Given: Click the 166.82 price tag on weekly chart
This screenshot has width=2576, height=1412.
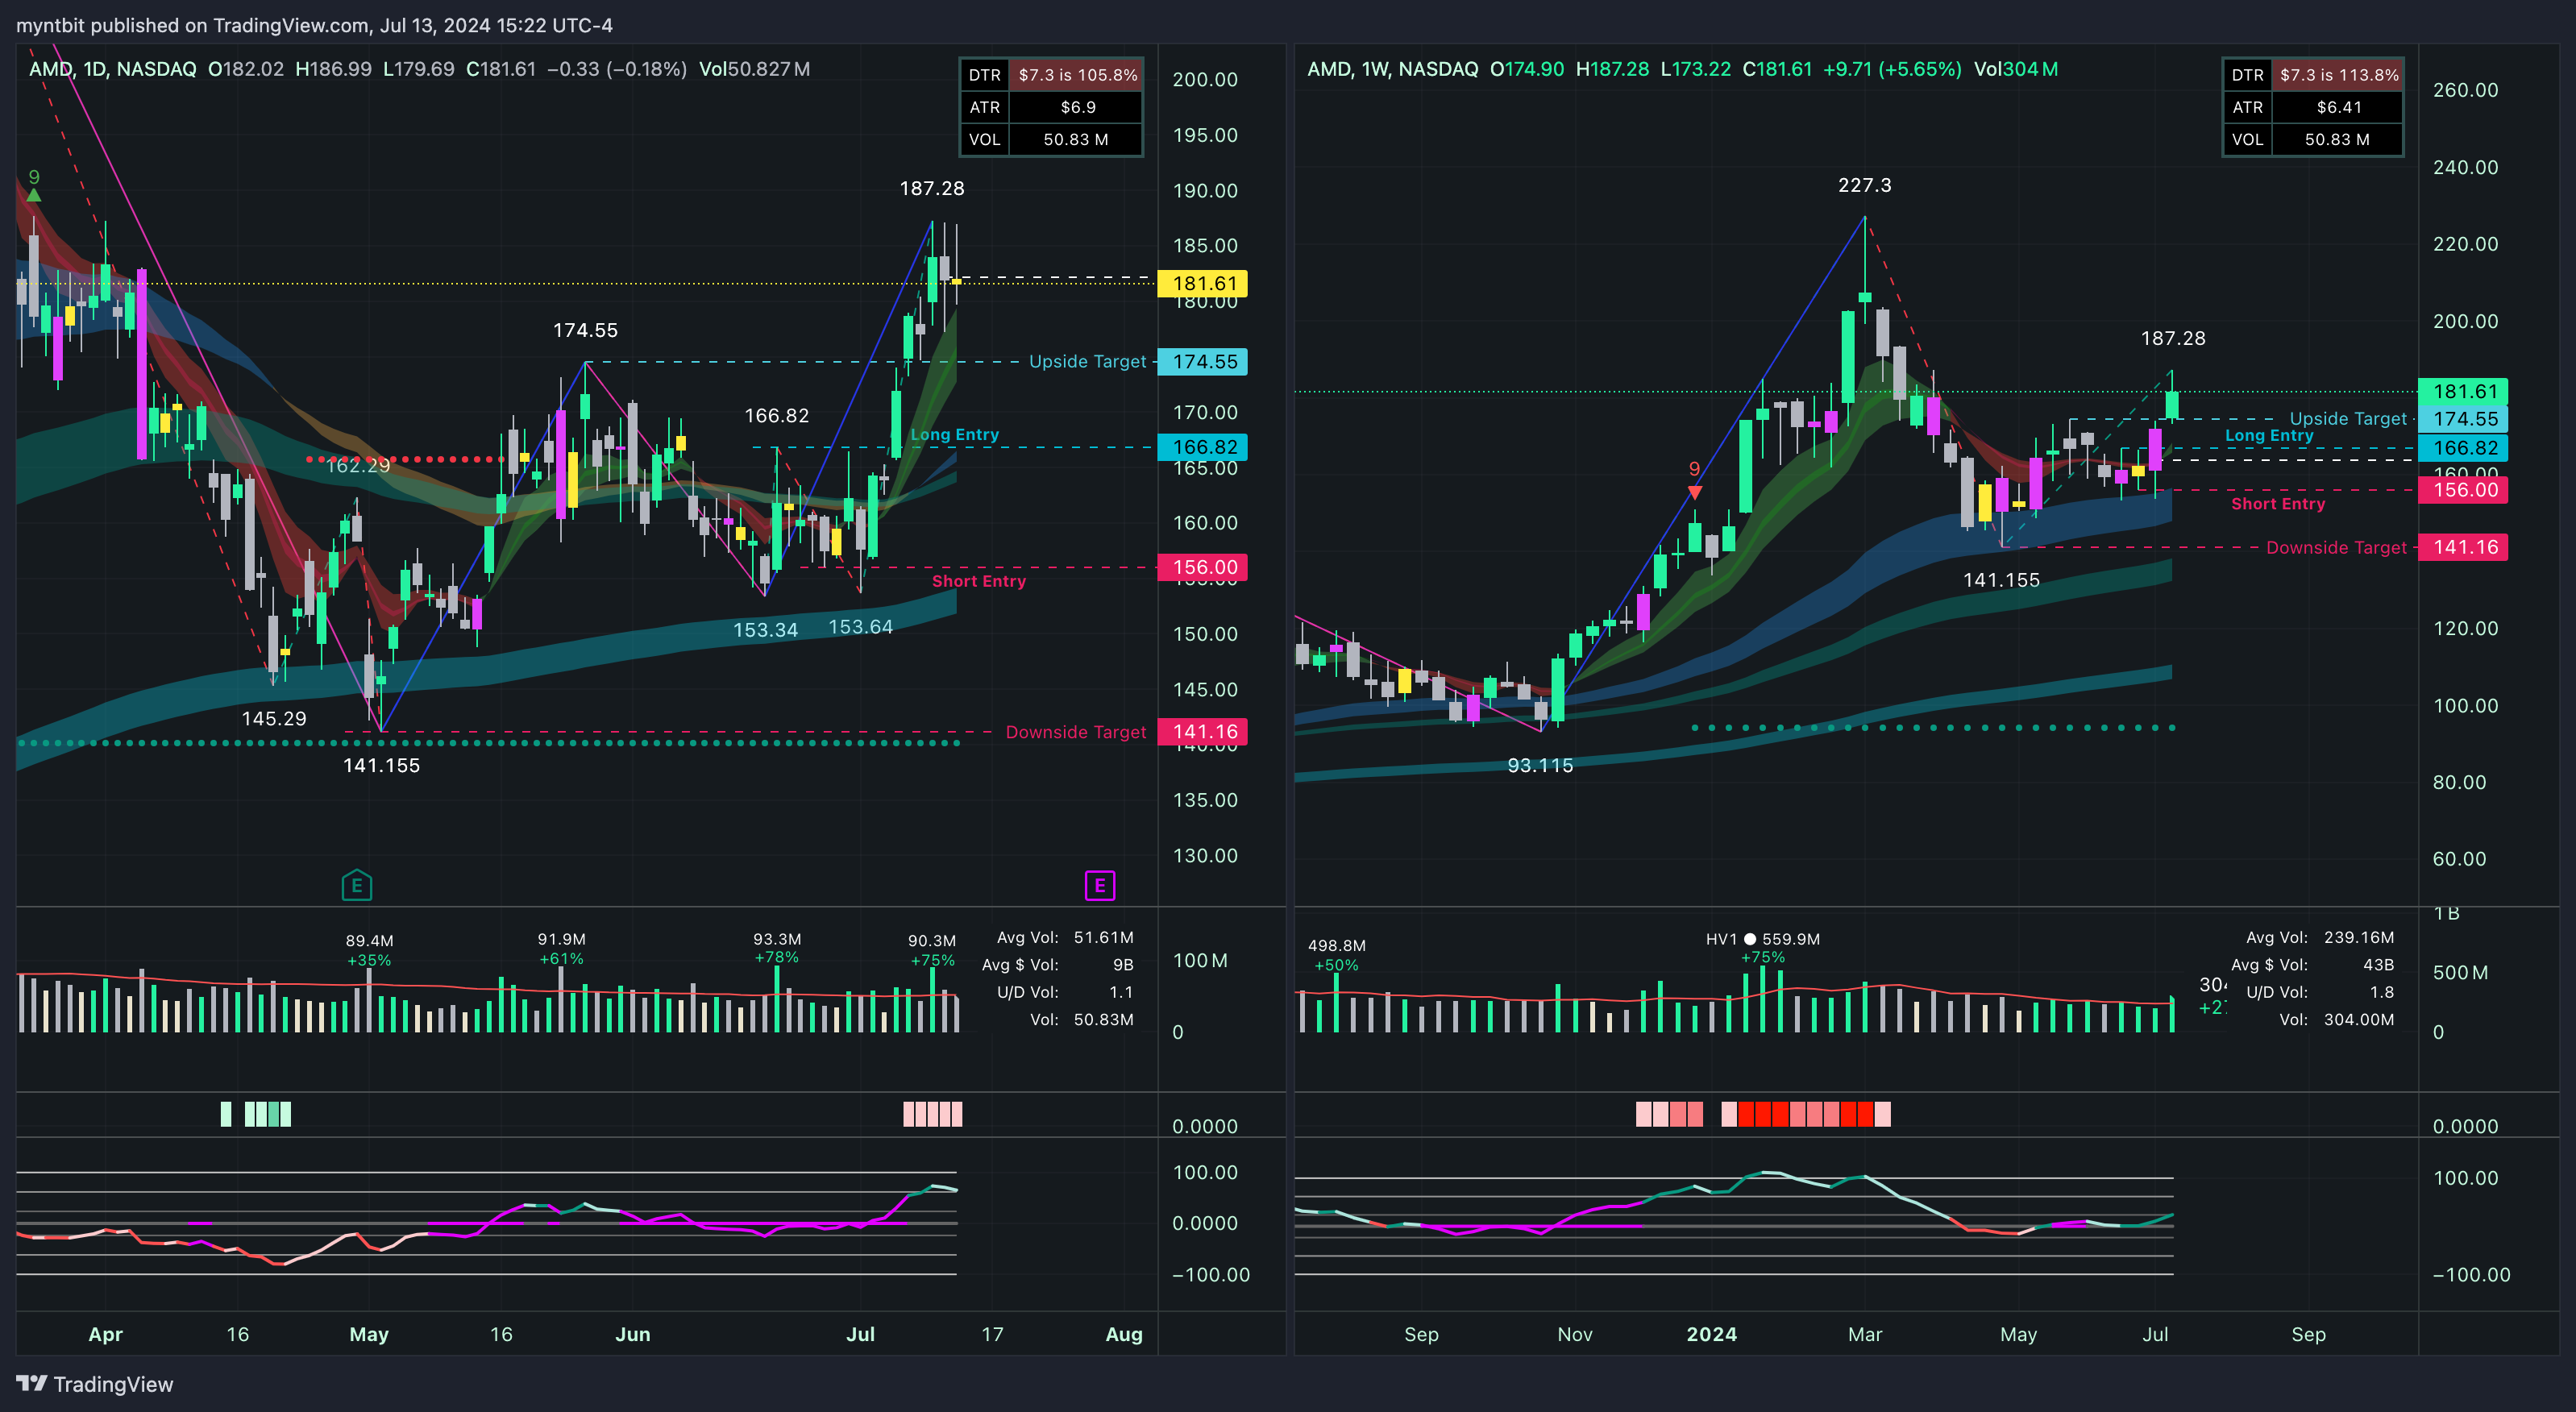Looking at the screenshot, I should click(2463, 448).
